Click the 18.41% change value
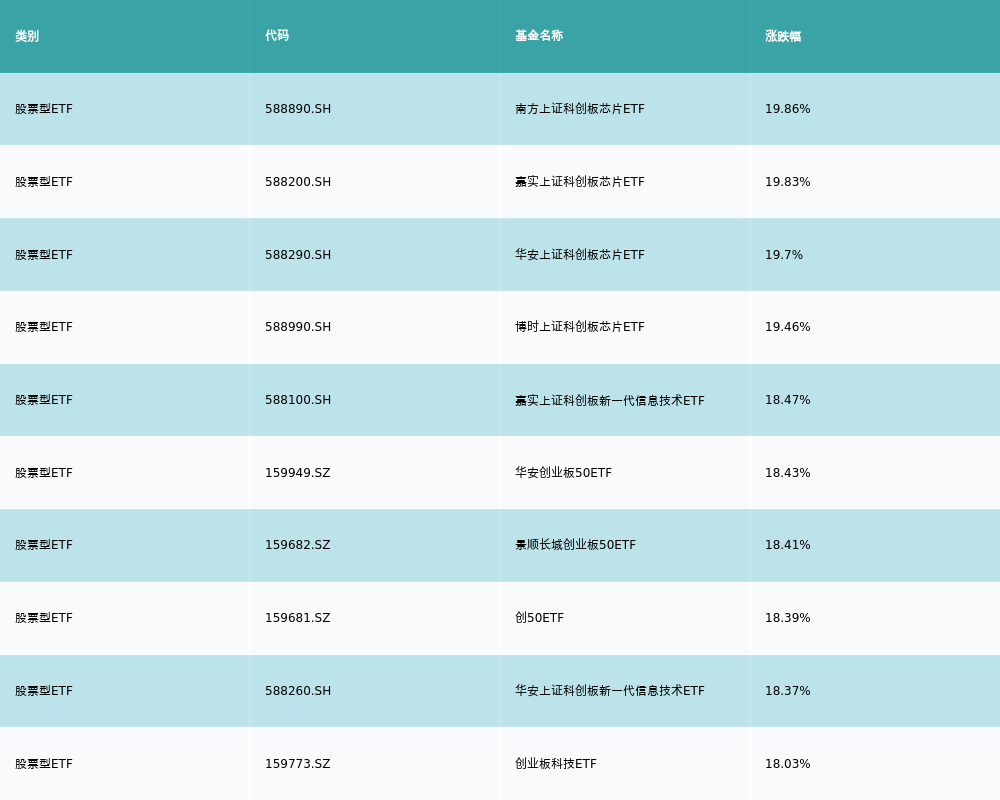 (788, 545)
